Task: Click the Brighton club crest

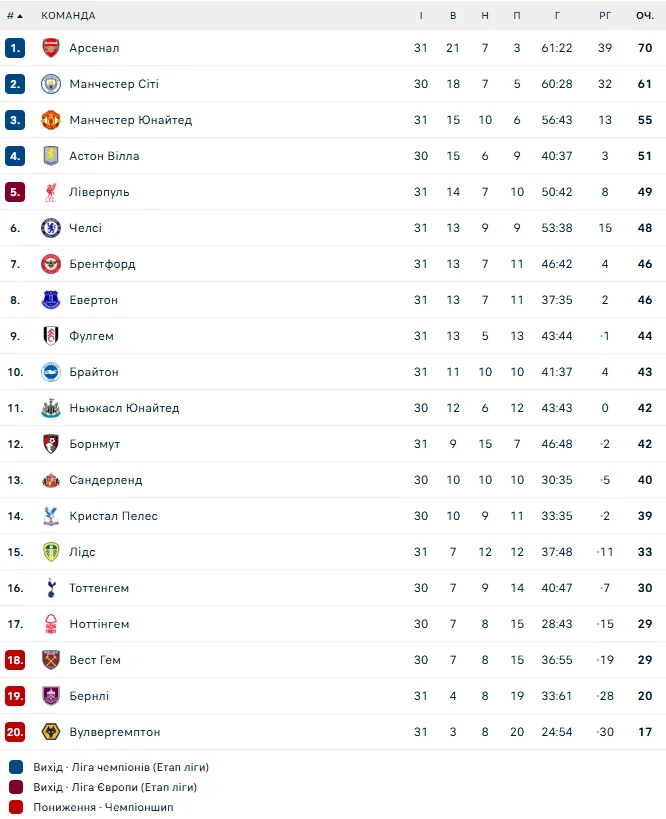Action: pyautogui.click(x=51, y=372)
